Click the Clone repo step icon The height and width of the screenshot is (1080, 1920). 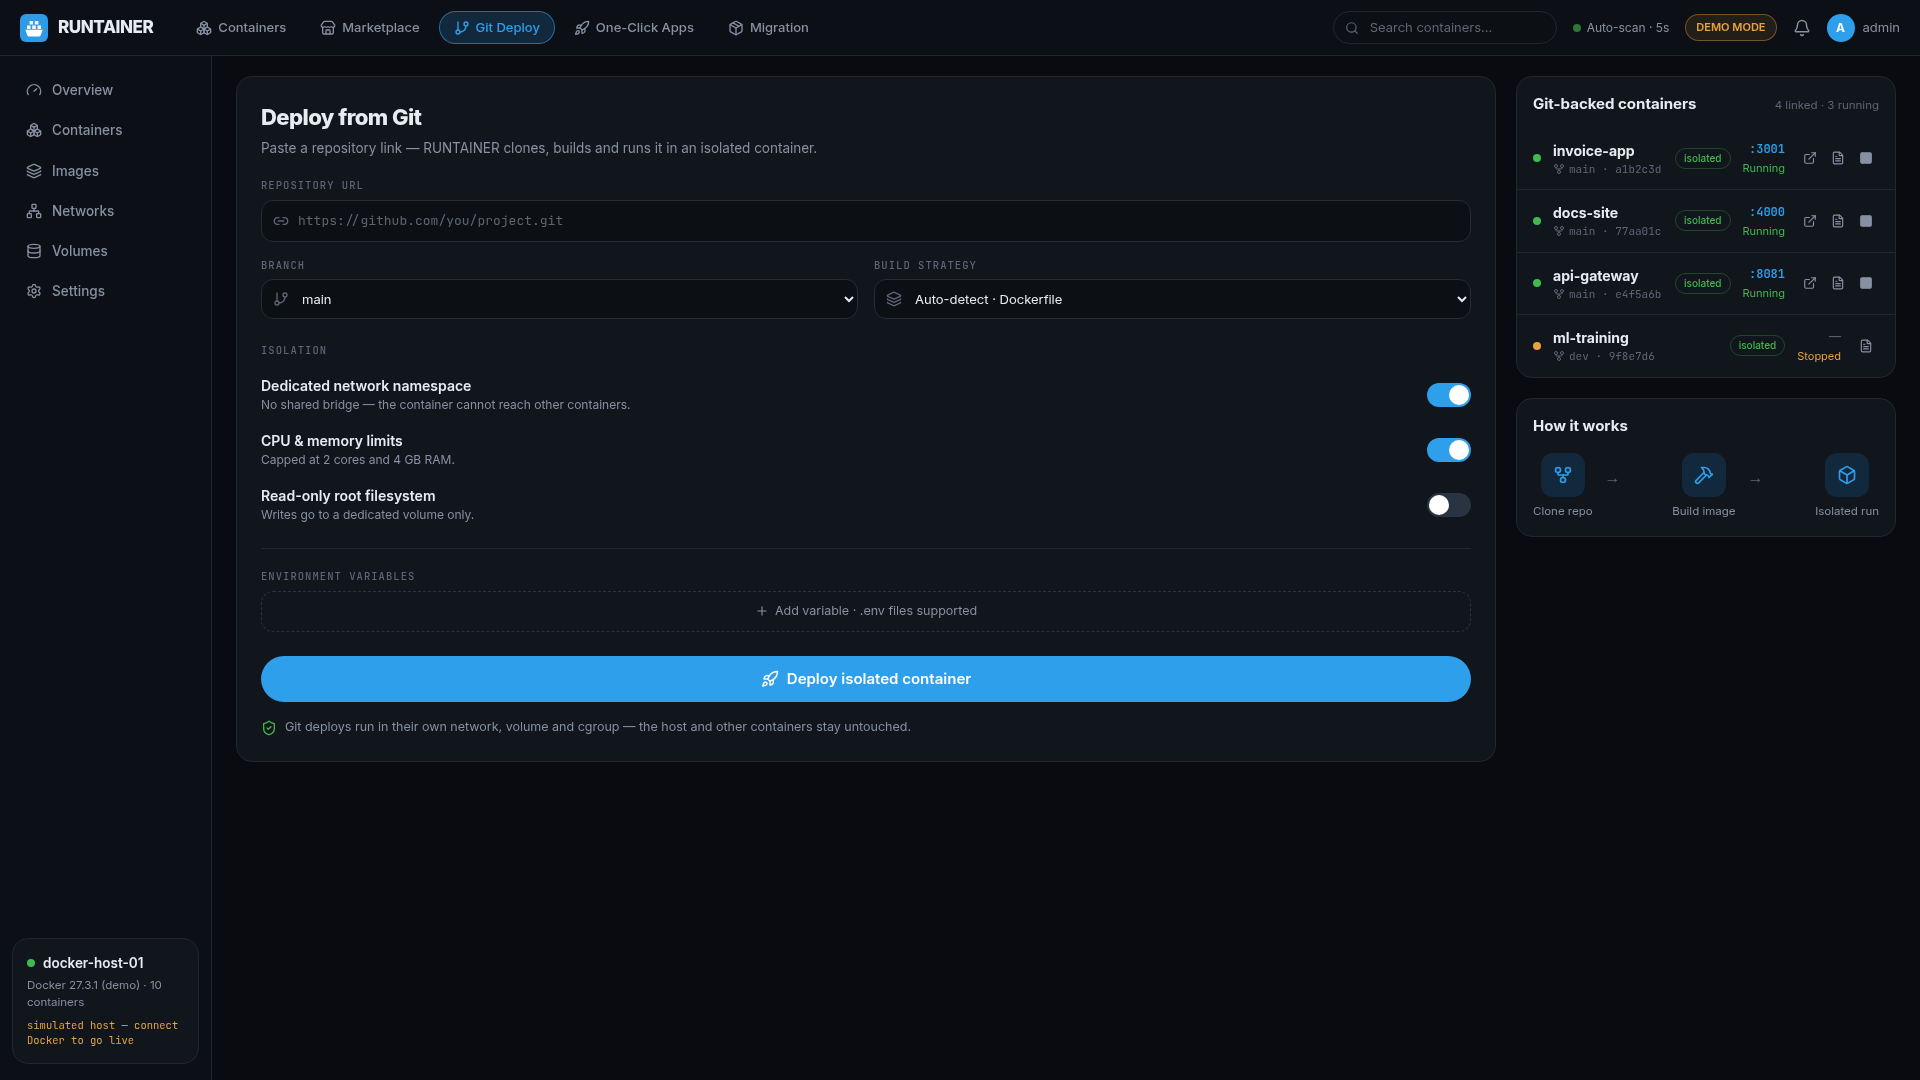[1563, 475]
